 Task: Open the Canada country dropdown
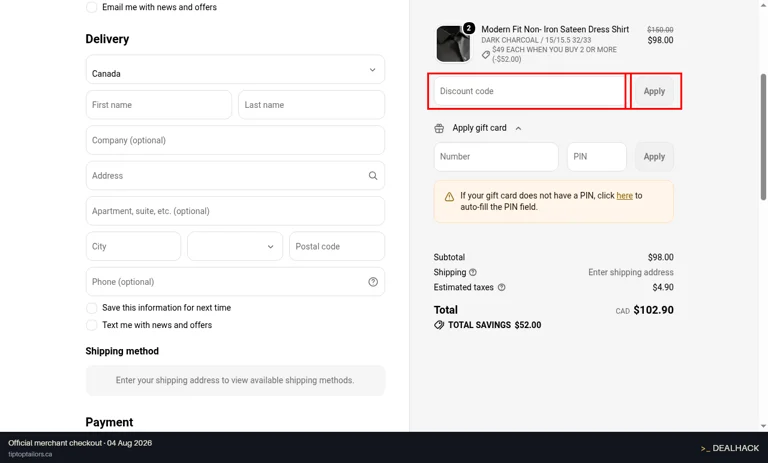(235, 70)
